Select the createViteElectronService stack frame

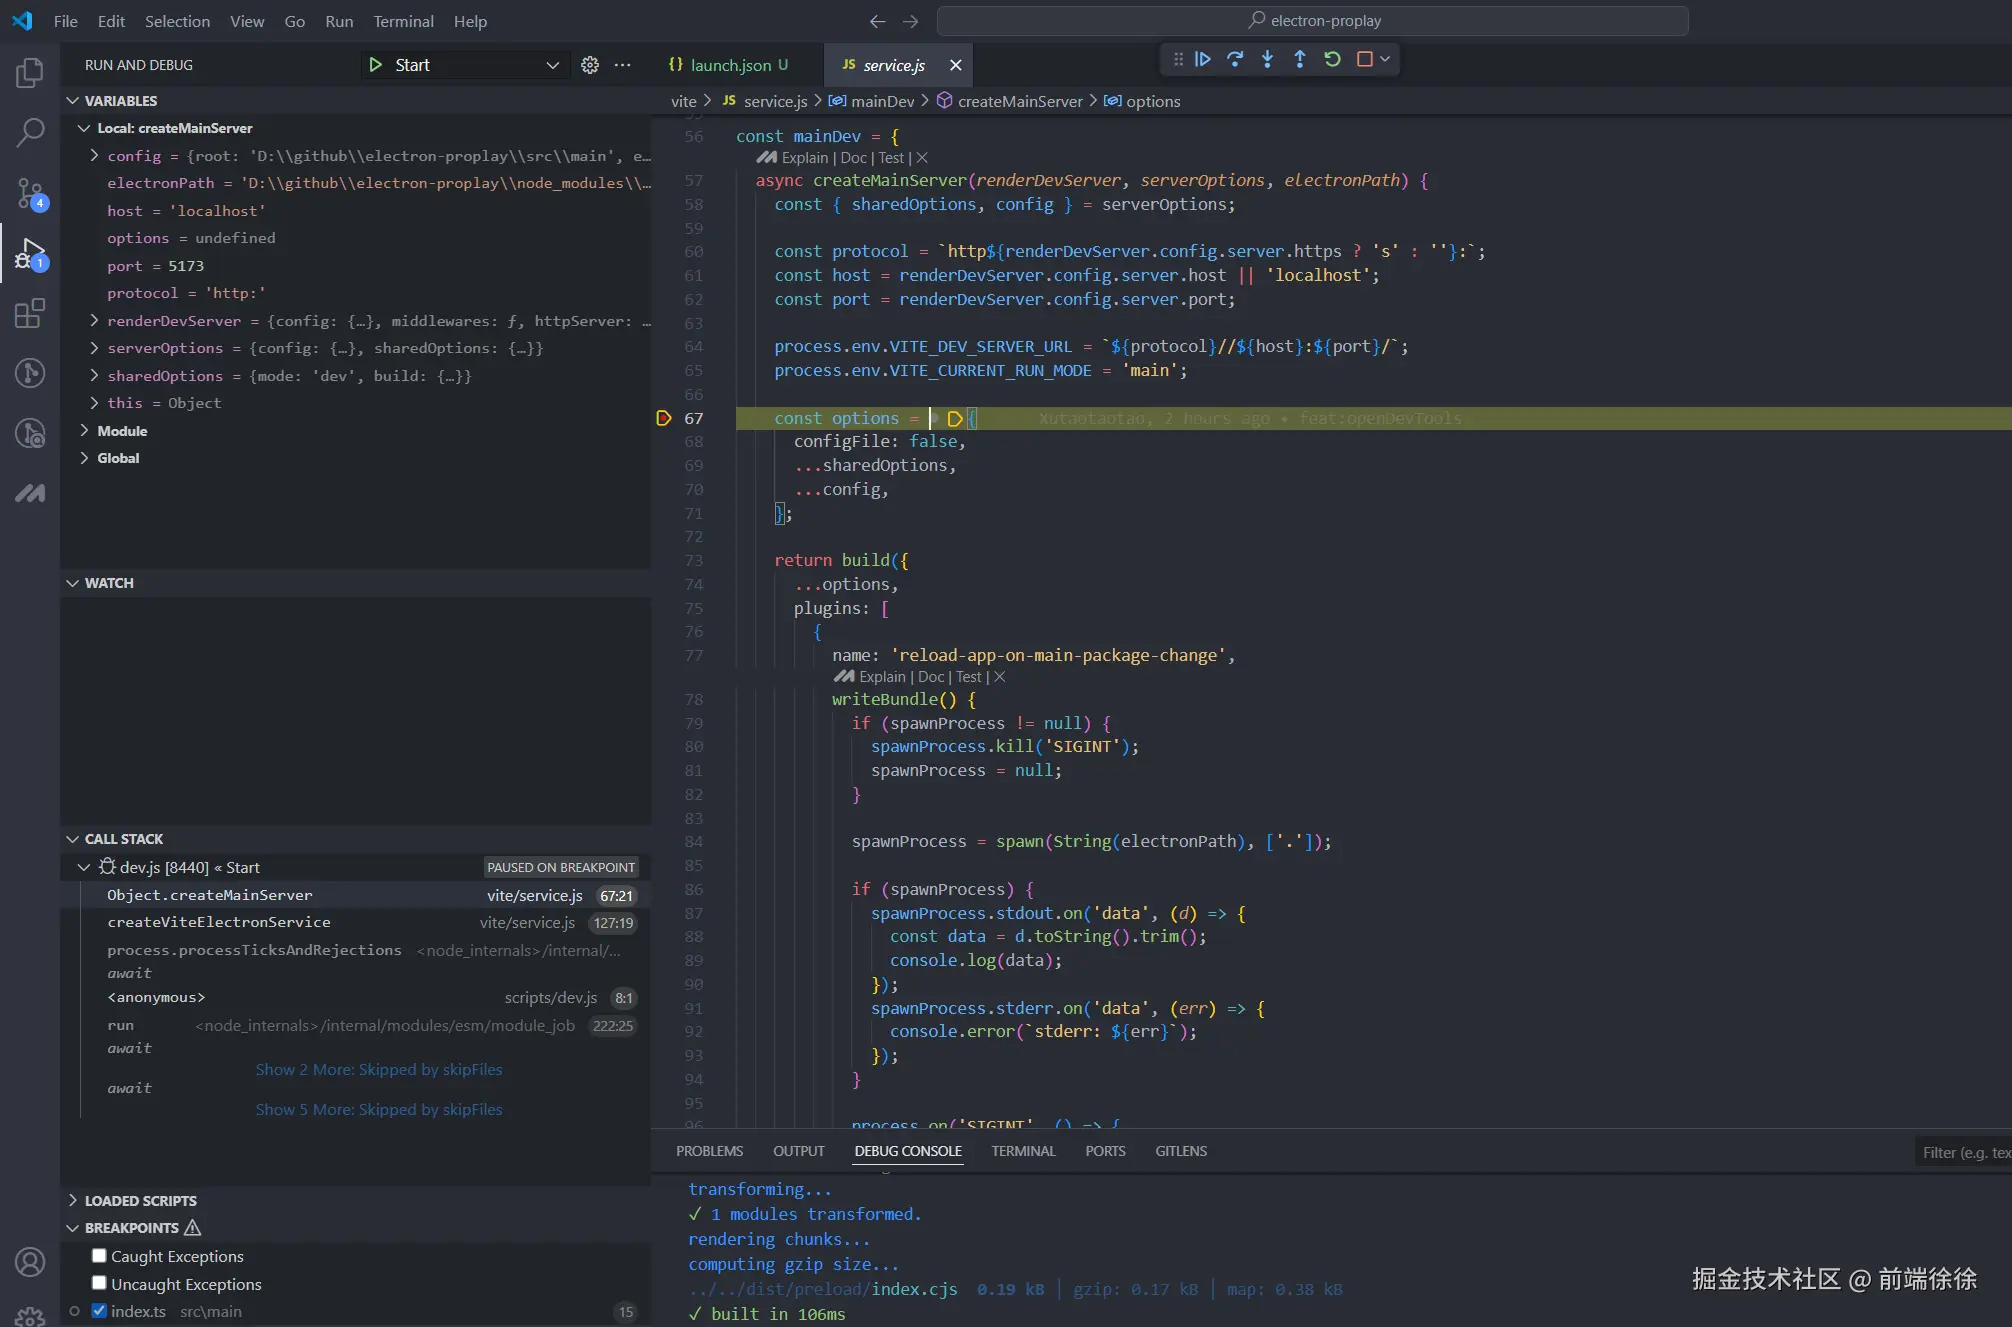[x=219, y=922]
